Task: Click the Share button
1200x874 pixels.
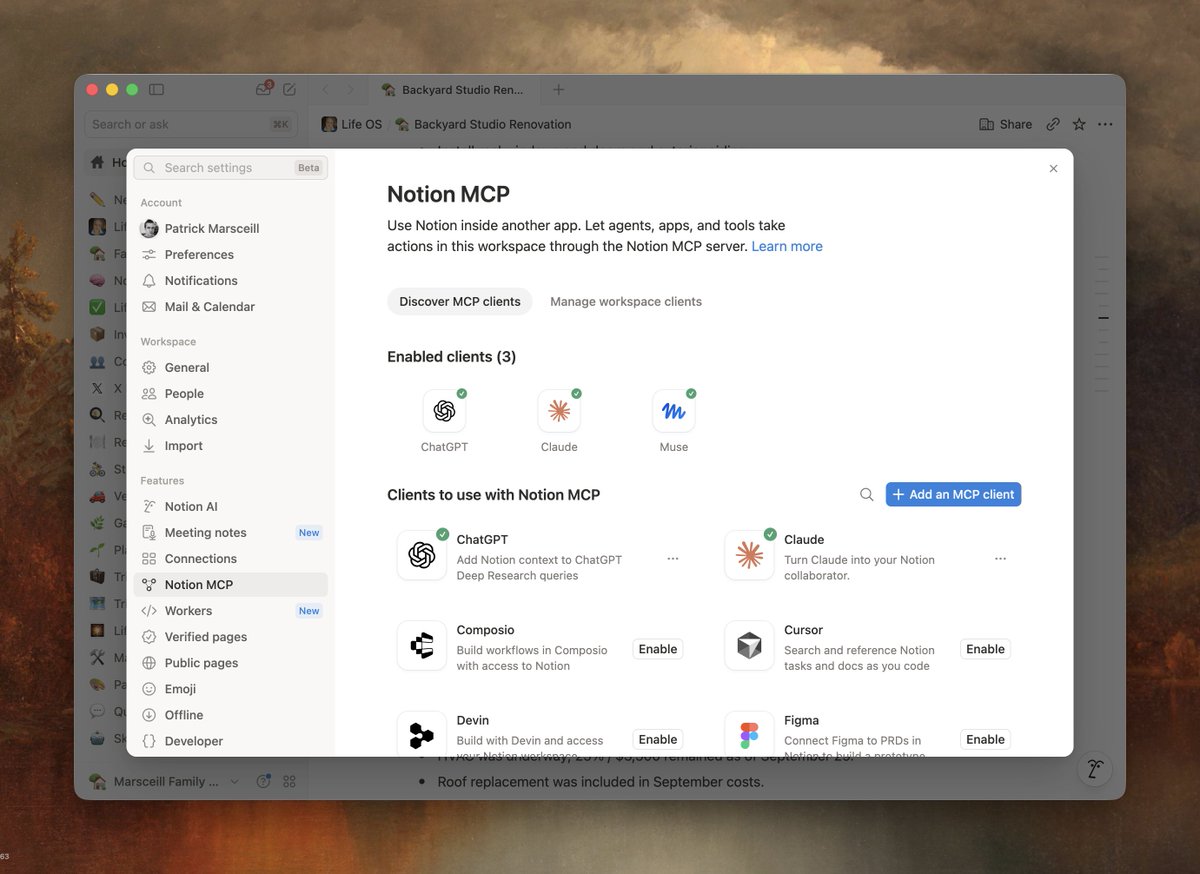Action: click(x=1006, y=124)
